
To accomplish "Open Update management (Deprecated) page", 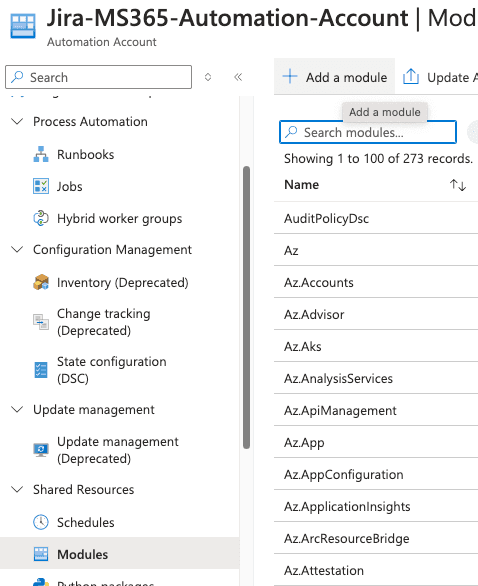I will (118, 450).
